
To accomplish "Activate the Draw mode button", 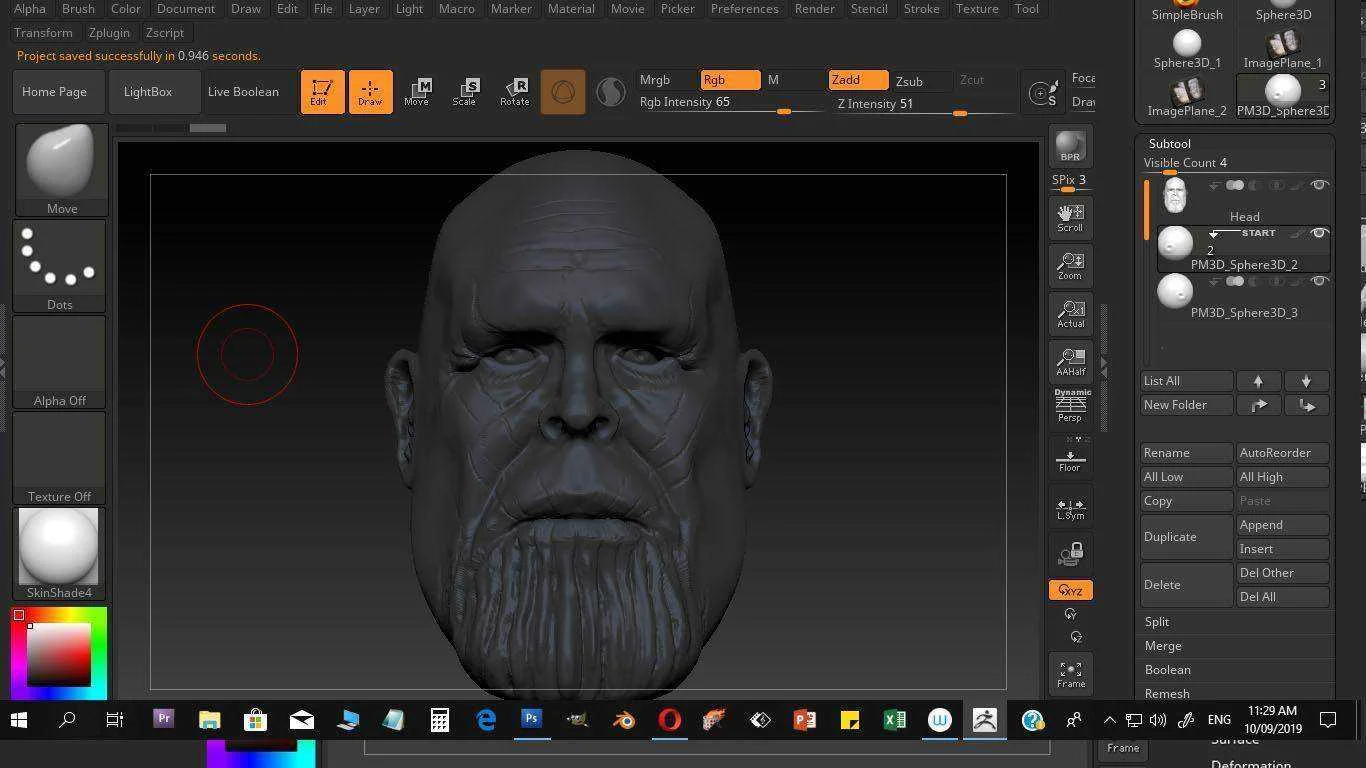I will coord(370,92).
